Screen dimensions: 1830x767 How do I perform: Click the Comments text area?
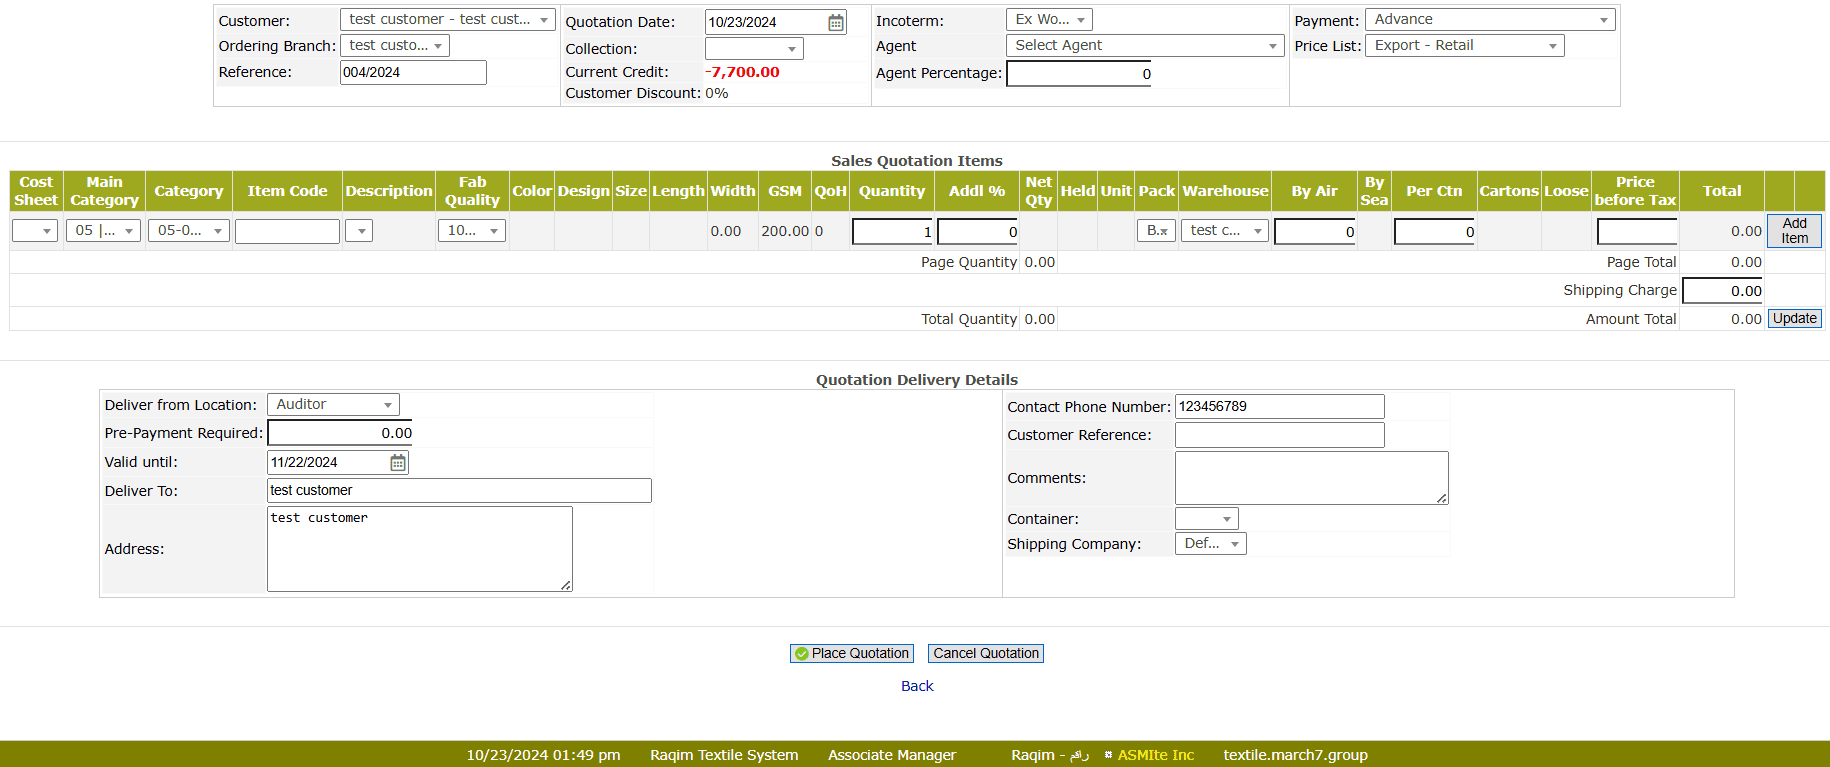[x=1310, y=478]
